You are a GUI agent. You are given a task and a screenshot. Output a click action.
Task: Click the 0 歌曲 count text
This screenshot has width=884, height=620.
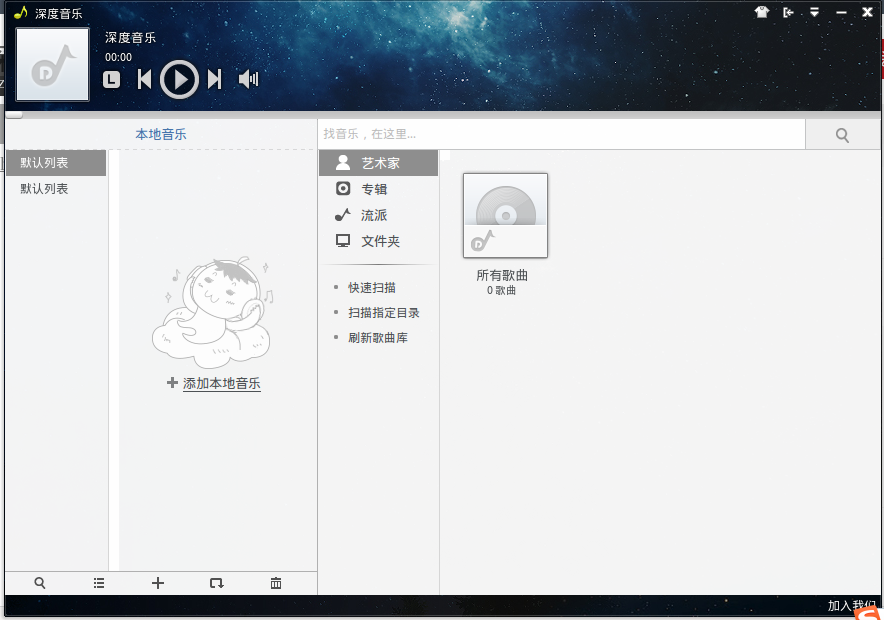501,290
